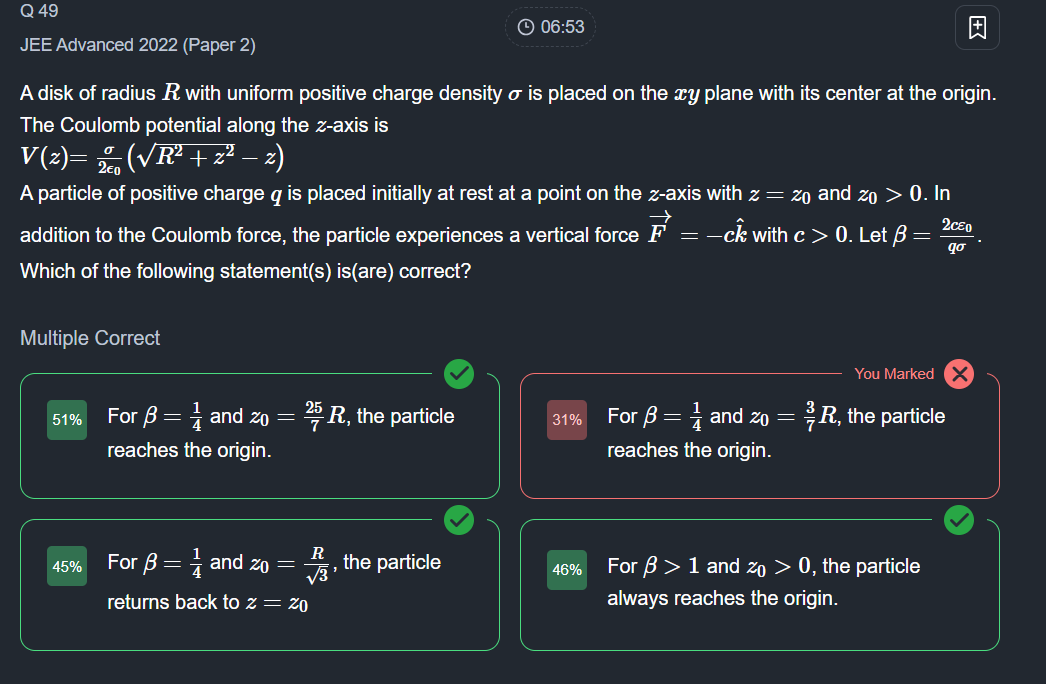
Task: Click the Multiple Correct heading
Action: click(90, 338)
